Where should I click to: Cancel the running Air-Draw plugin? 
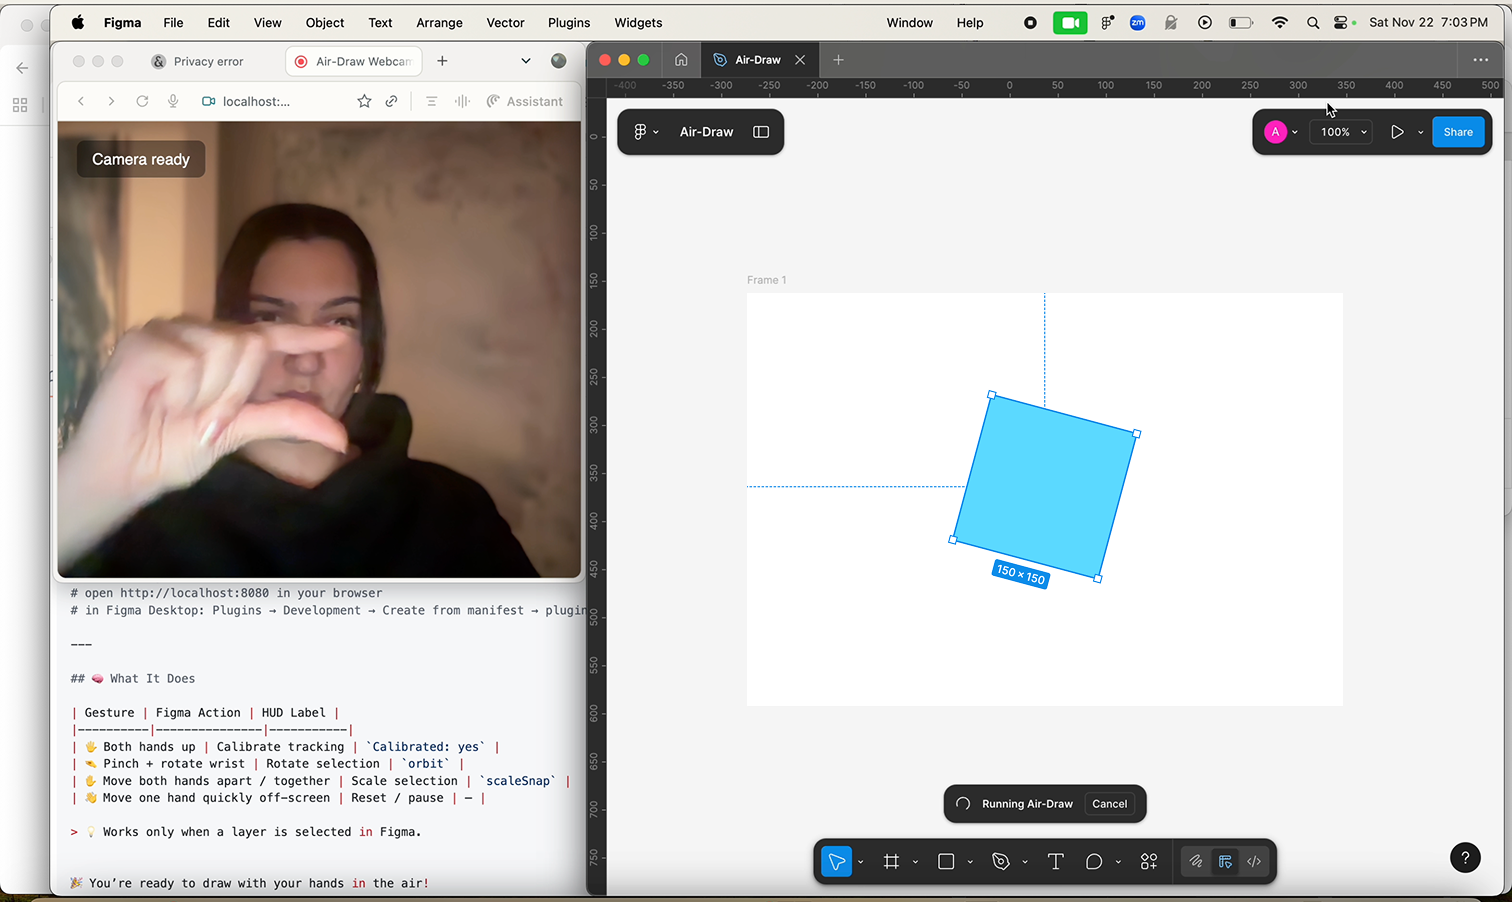coord(1109,804)
